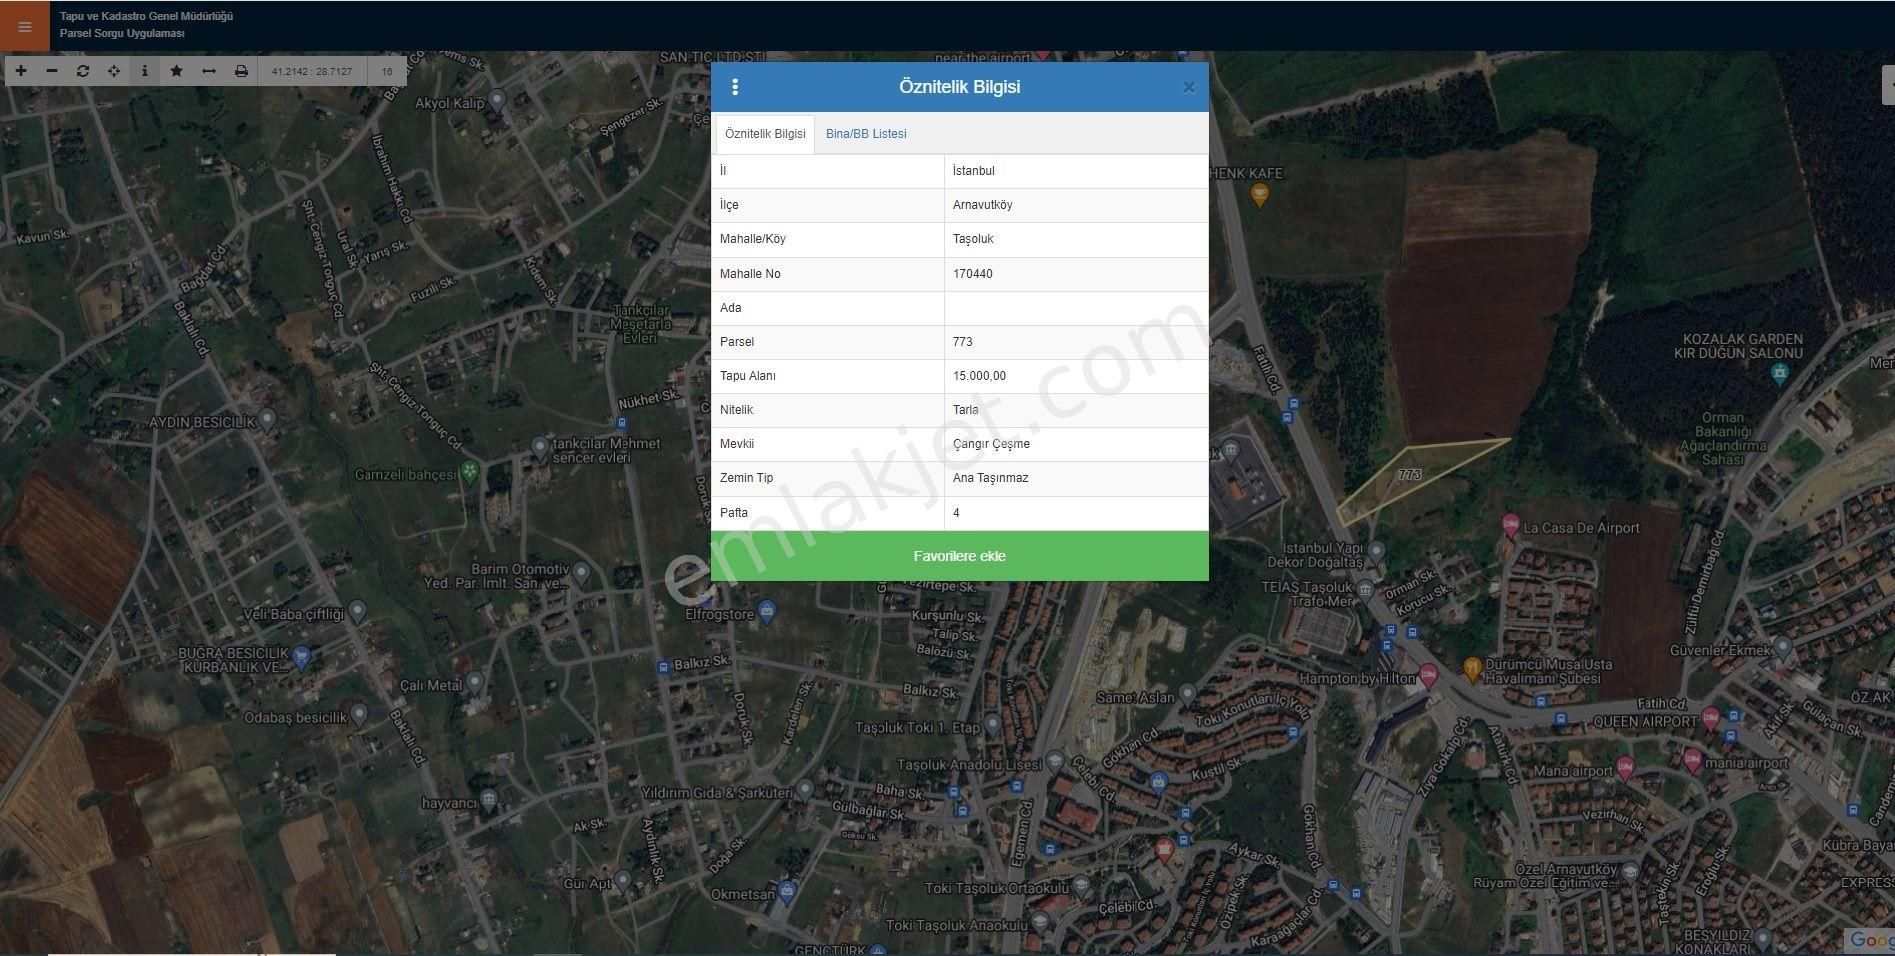1895x956 pixels.
Task: Select the Odabaş besicilik marker
Action: (x=359, y=714)
